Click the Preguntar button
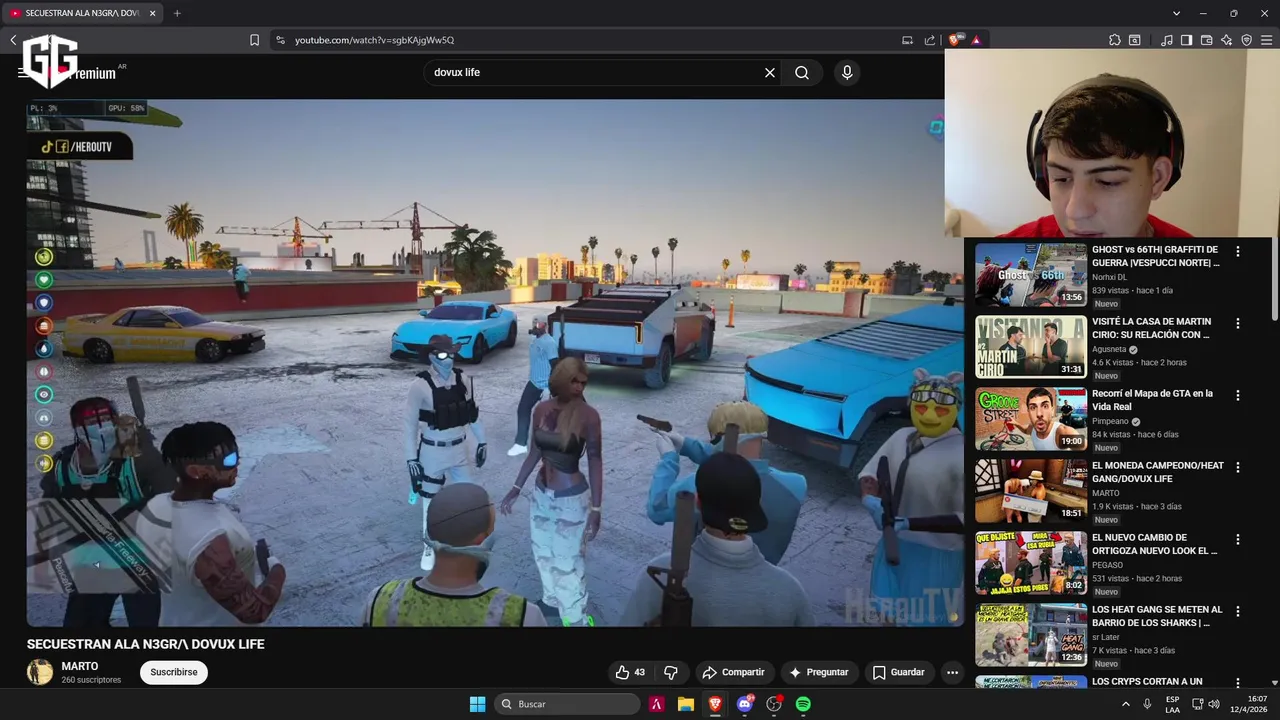This screenshot has height=720, width=1280. 818,672
